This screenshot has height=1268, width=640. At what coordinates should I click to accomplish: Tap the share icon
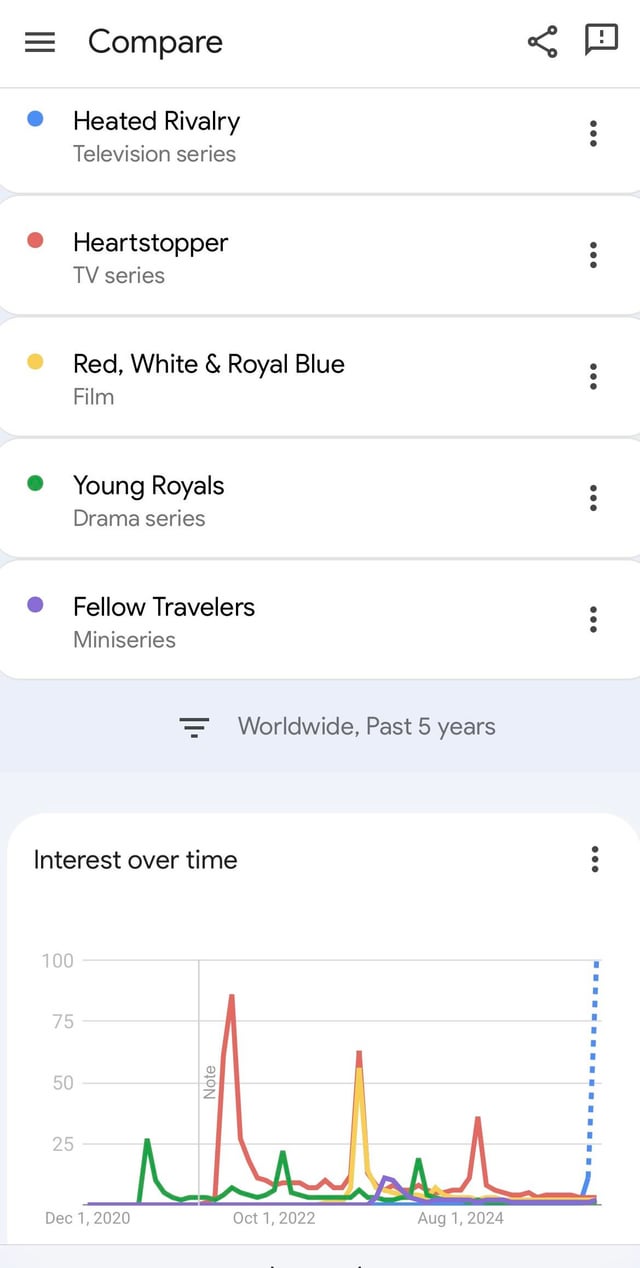click(x=542, y=42)
